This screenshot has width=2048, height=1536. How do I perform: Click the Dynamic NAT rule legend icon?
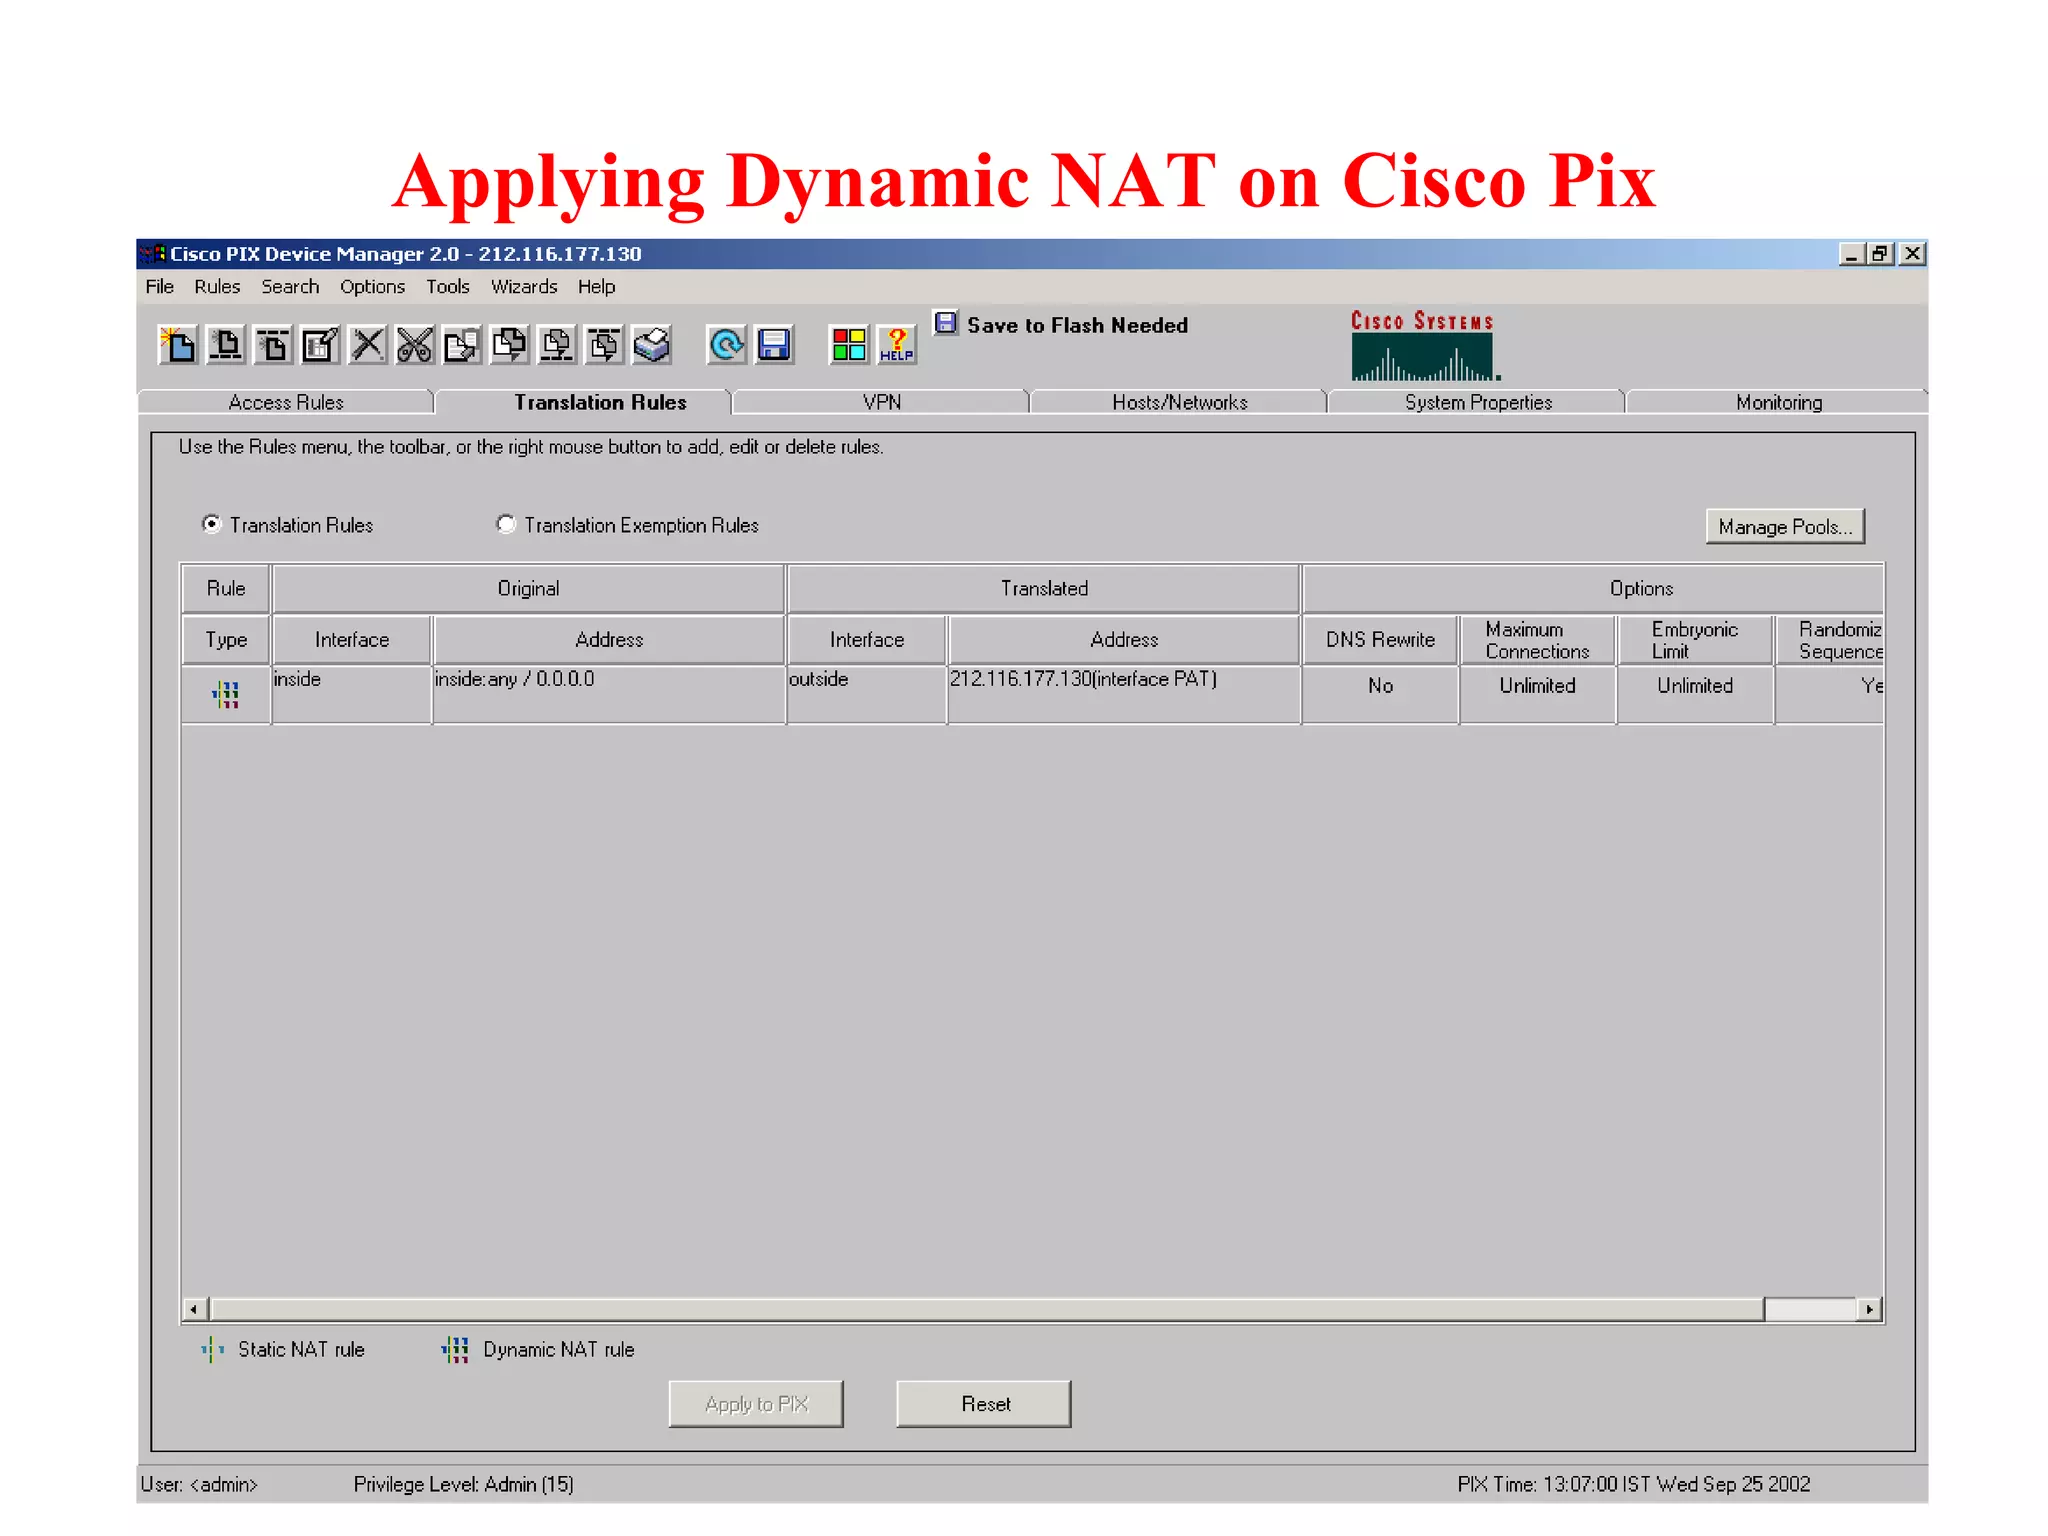tap(455, 1350)
